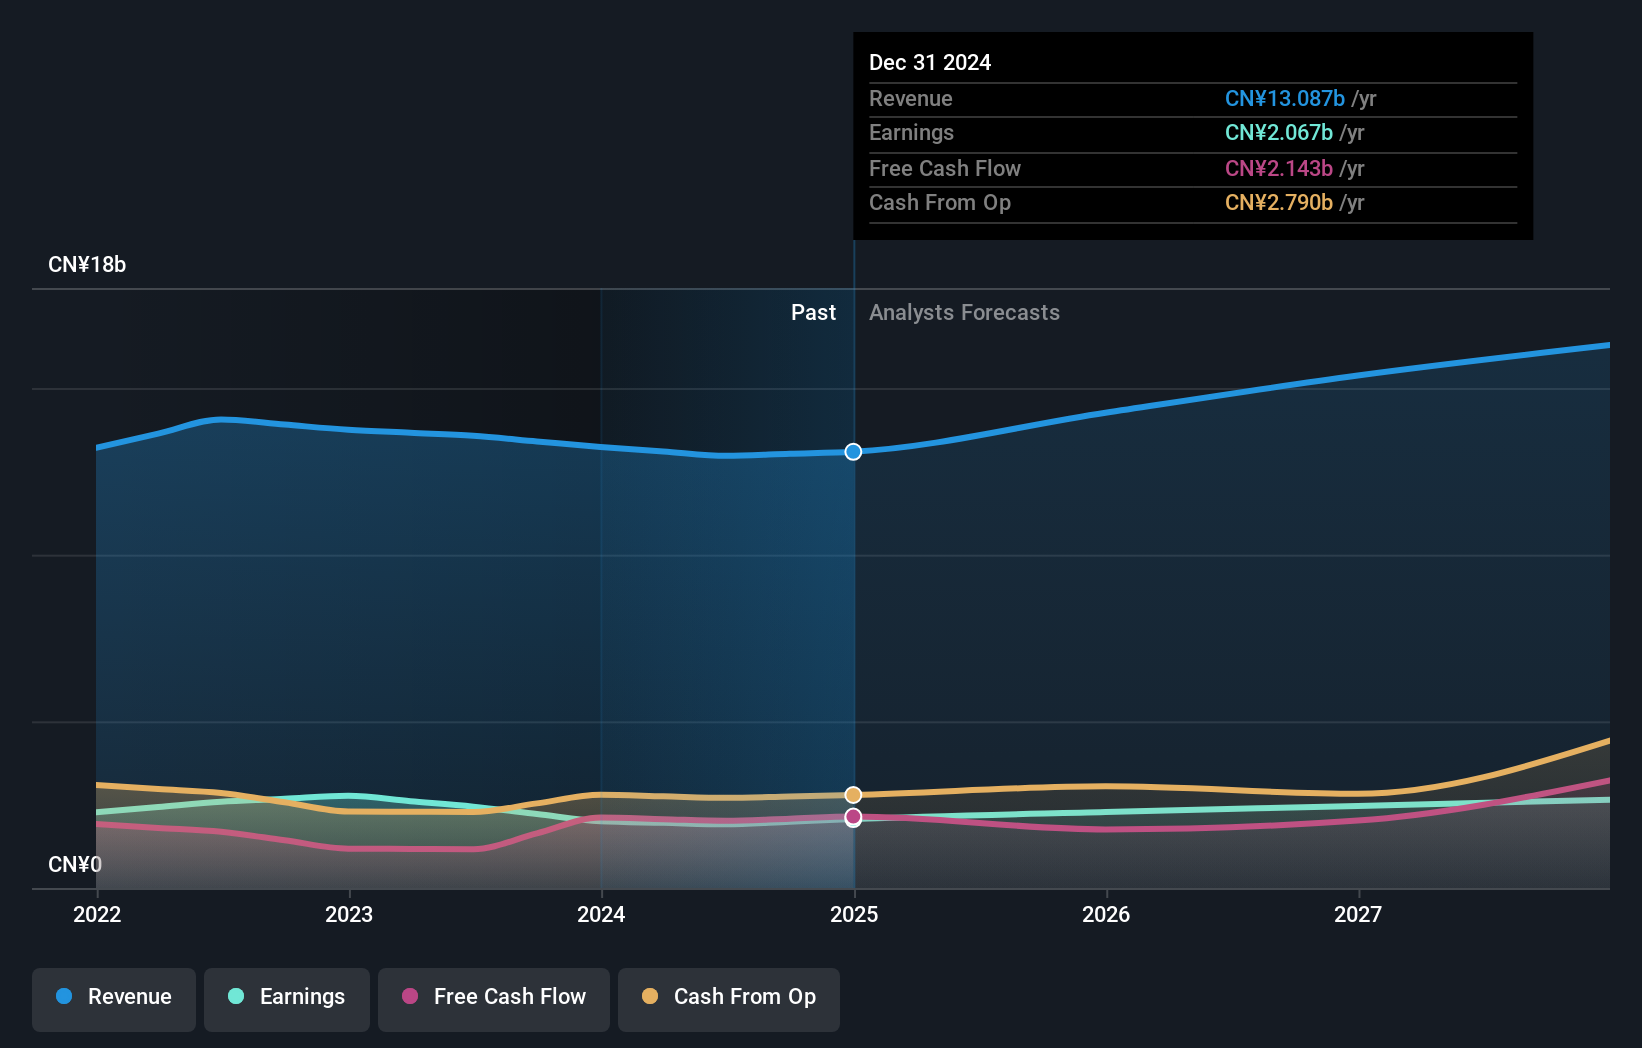Click the pink Free Cash Flow legend dot

coord(409,997)
